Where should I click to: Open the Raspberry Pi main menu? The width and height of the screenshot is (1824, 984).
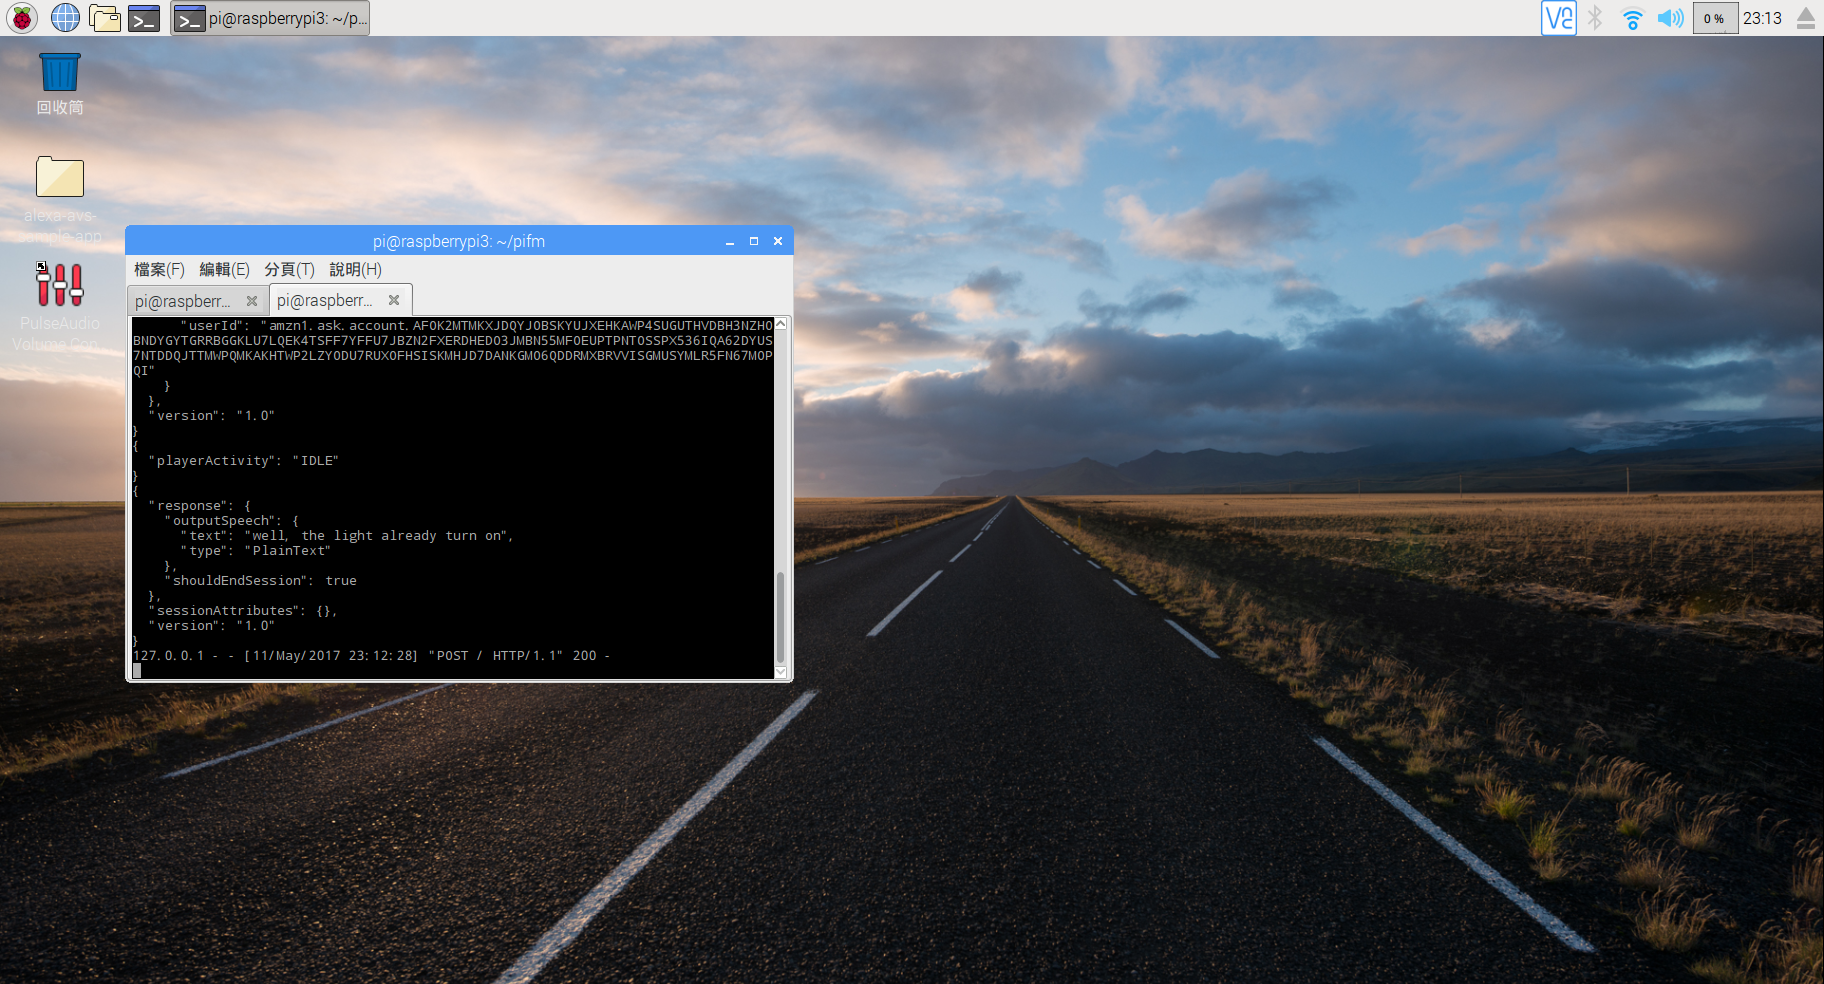22,17
